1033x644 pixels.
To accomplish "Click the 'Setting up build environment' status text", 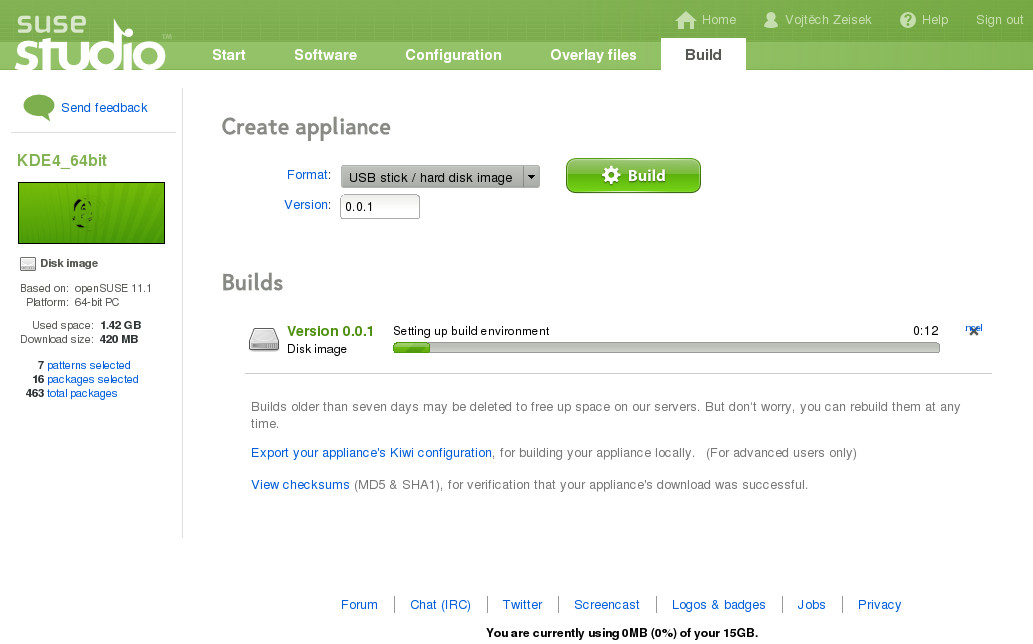I will (x=471, y=331).
